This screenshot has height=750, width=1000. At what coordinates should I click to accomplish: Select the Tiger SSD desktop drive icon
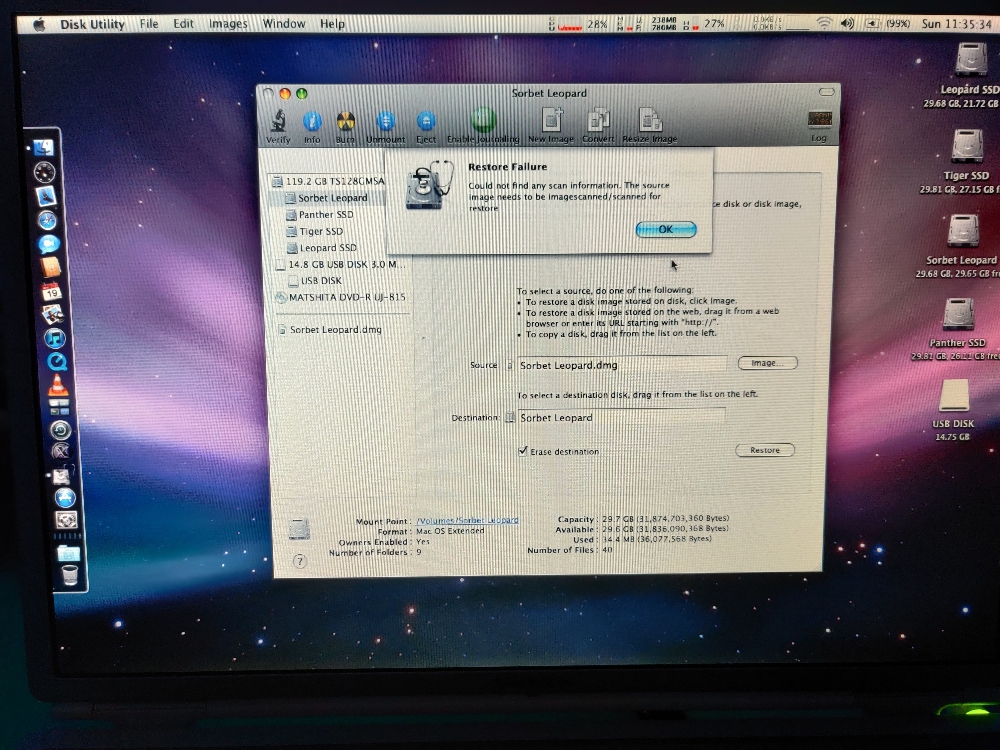(967, 147)
